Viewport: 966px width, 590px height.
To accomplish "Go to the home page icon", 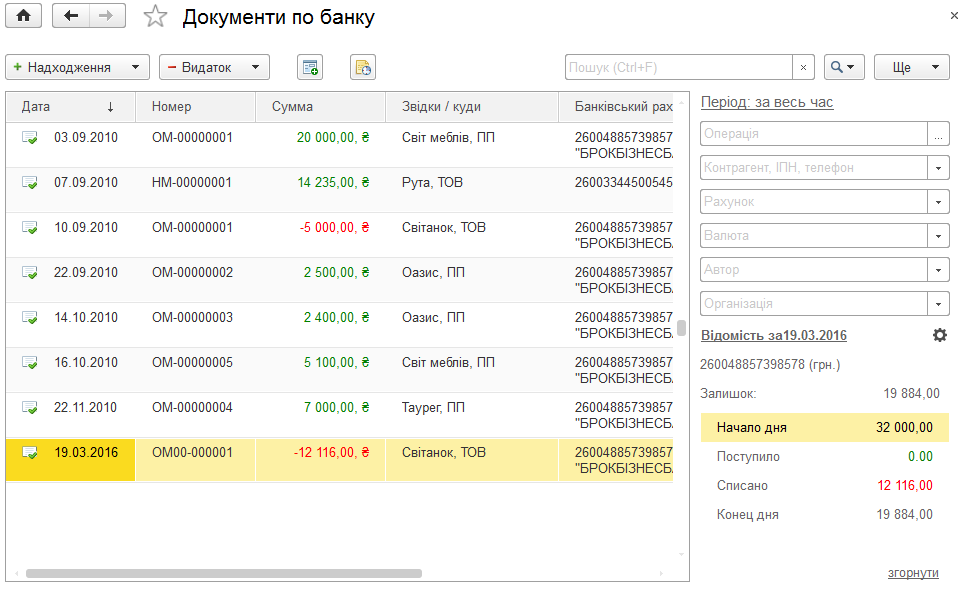I will [23, 16].
